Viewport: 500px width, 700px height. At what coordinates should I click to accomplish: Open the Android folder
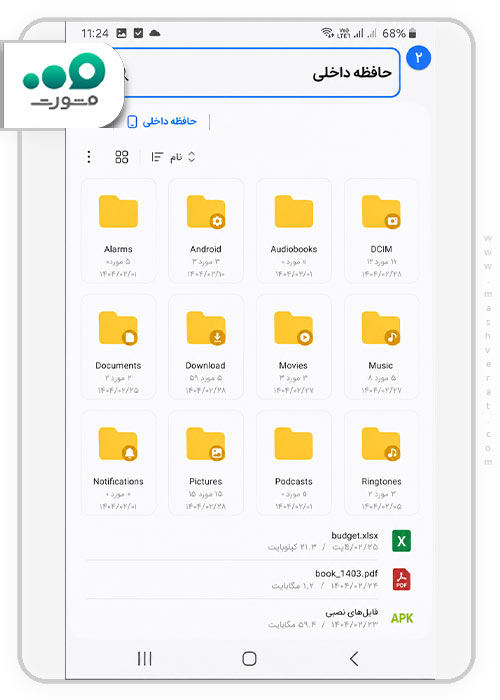[206, 230]
